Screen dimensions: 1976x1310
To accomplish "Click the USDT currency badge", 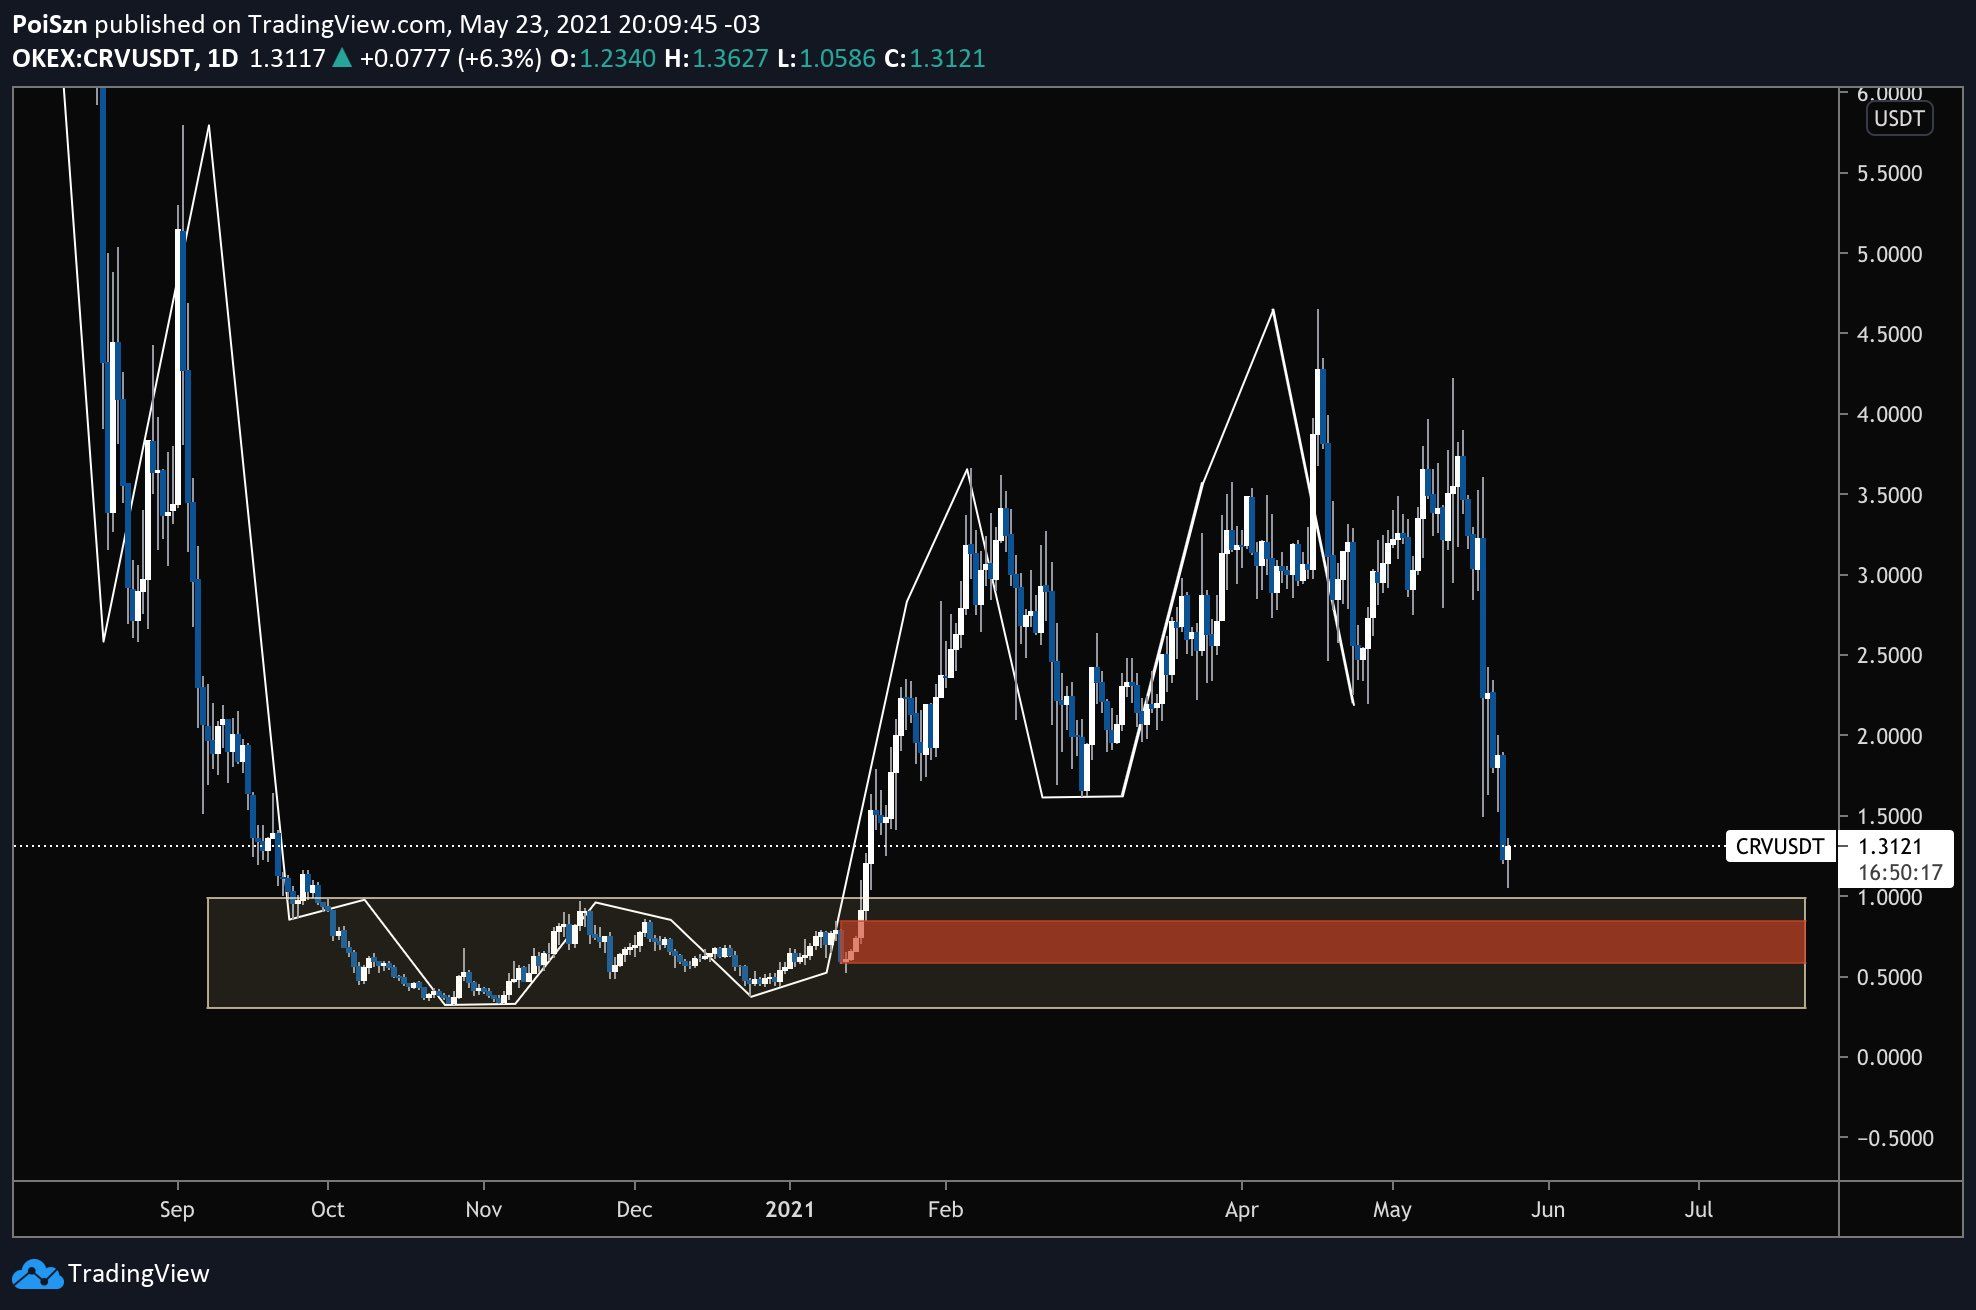I will (x=1898, y=119).
